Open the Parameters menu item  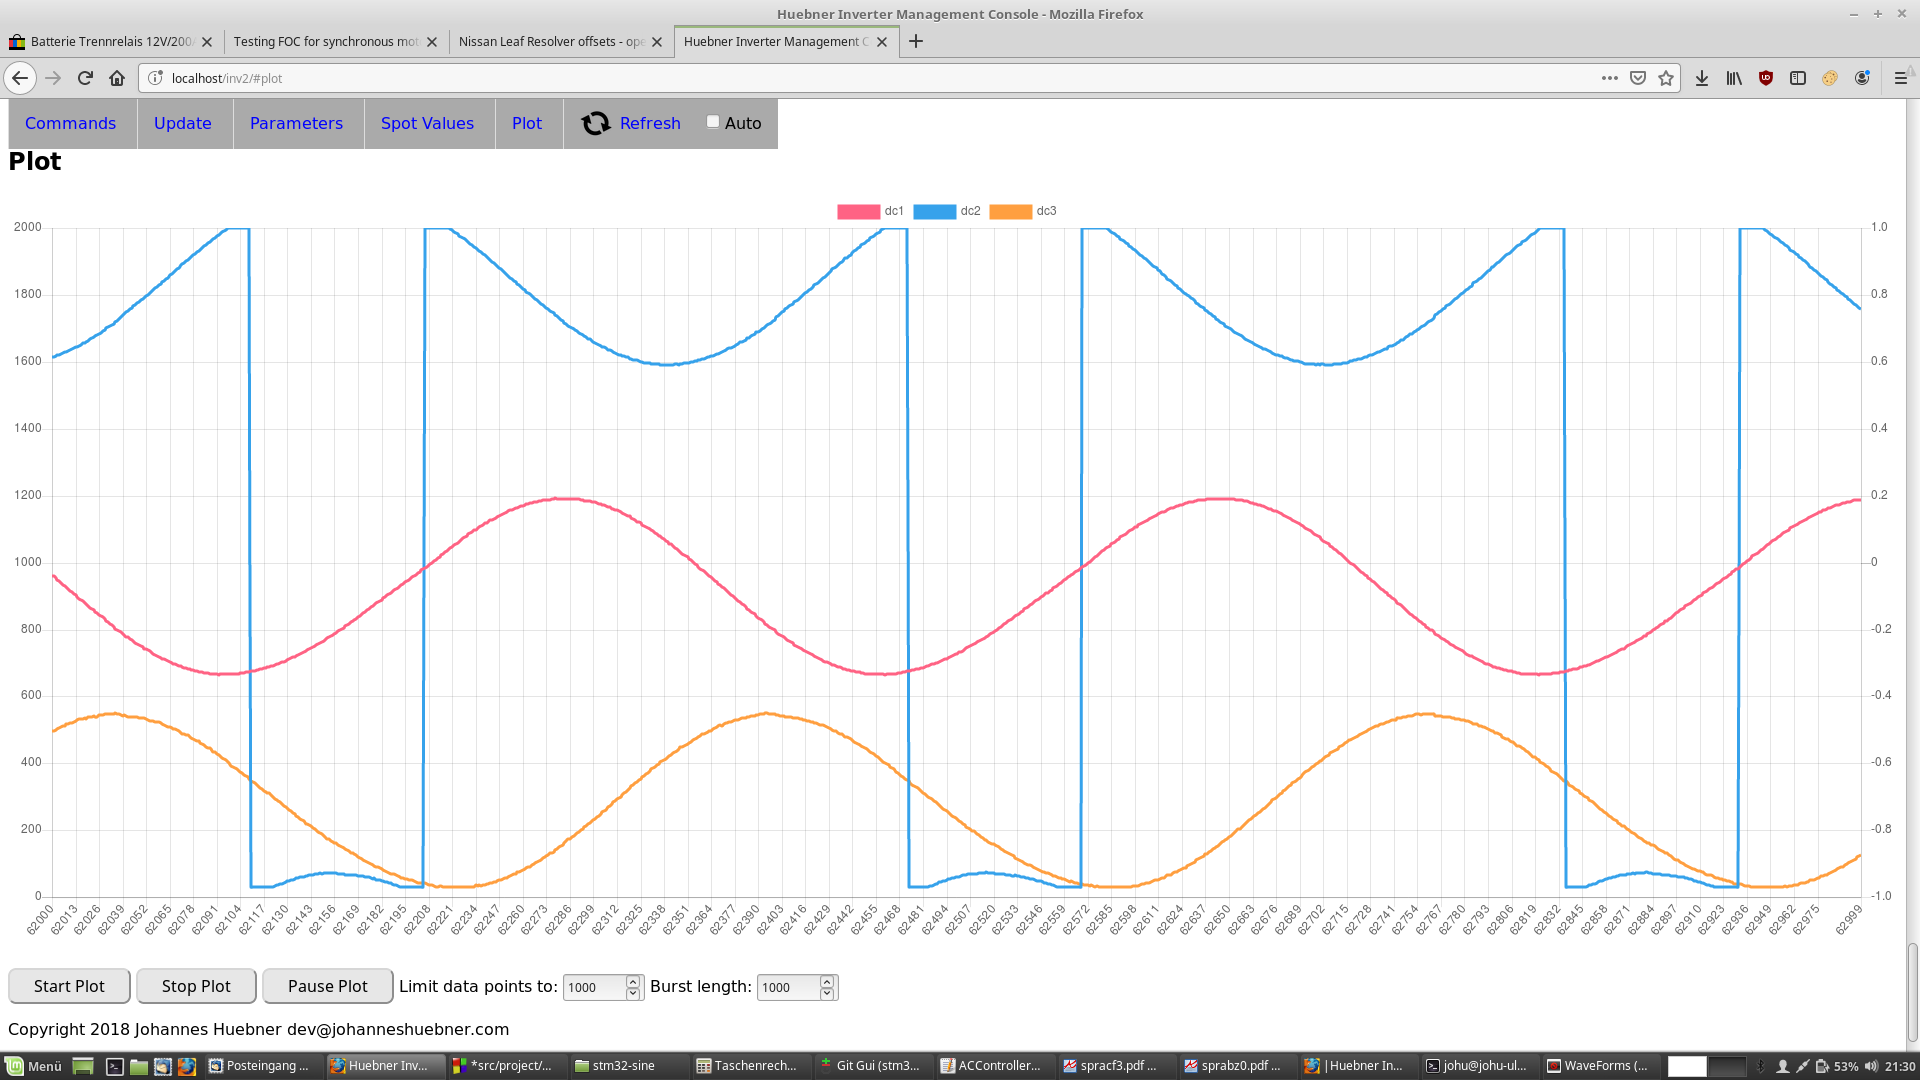click(x=296, y=123)
